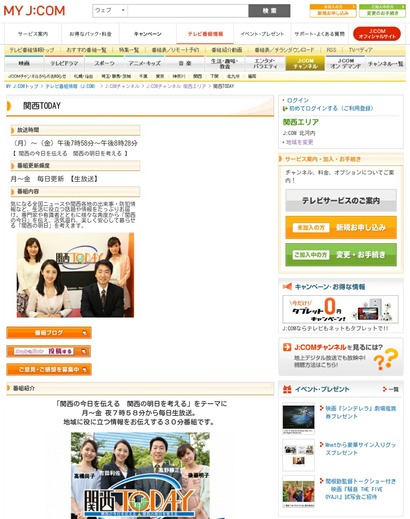Open サポート・よくある質問 menu item
The height and width of the screenshot is (519, 410).
(x=319, y=34)
